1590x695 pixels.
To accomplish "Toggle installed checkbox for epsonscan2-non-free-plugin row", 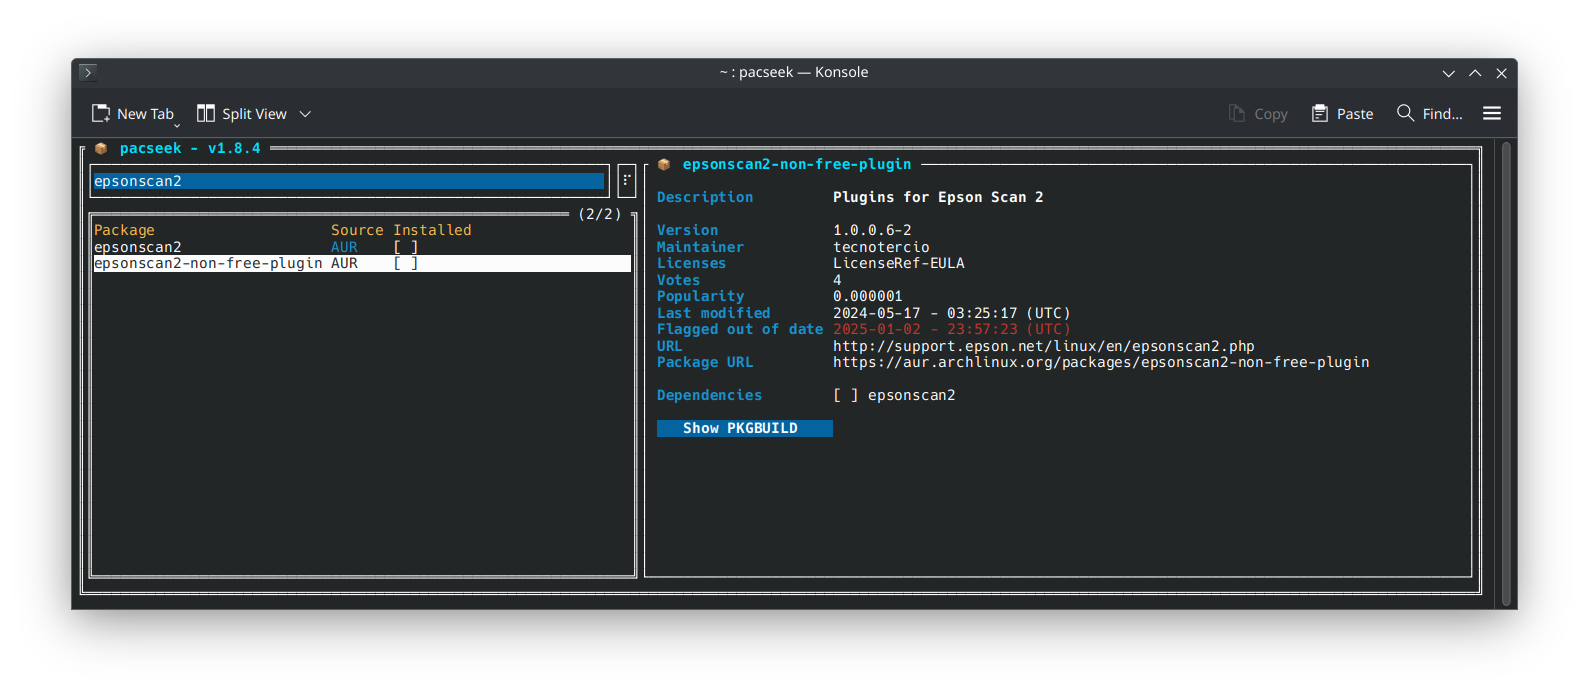I will tap(406, 263).
